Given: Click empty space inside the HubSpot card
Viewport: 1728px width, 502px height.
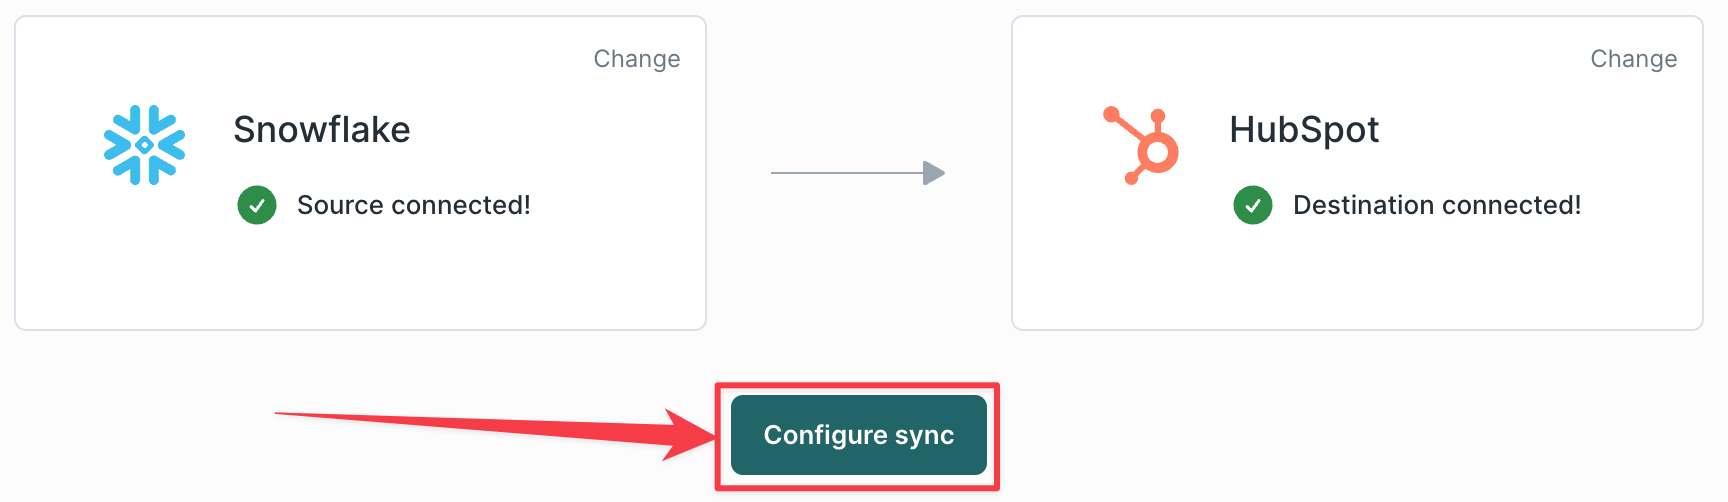Looking at the screenshot, I should 1357,280.
